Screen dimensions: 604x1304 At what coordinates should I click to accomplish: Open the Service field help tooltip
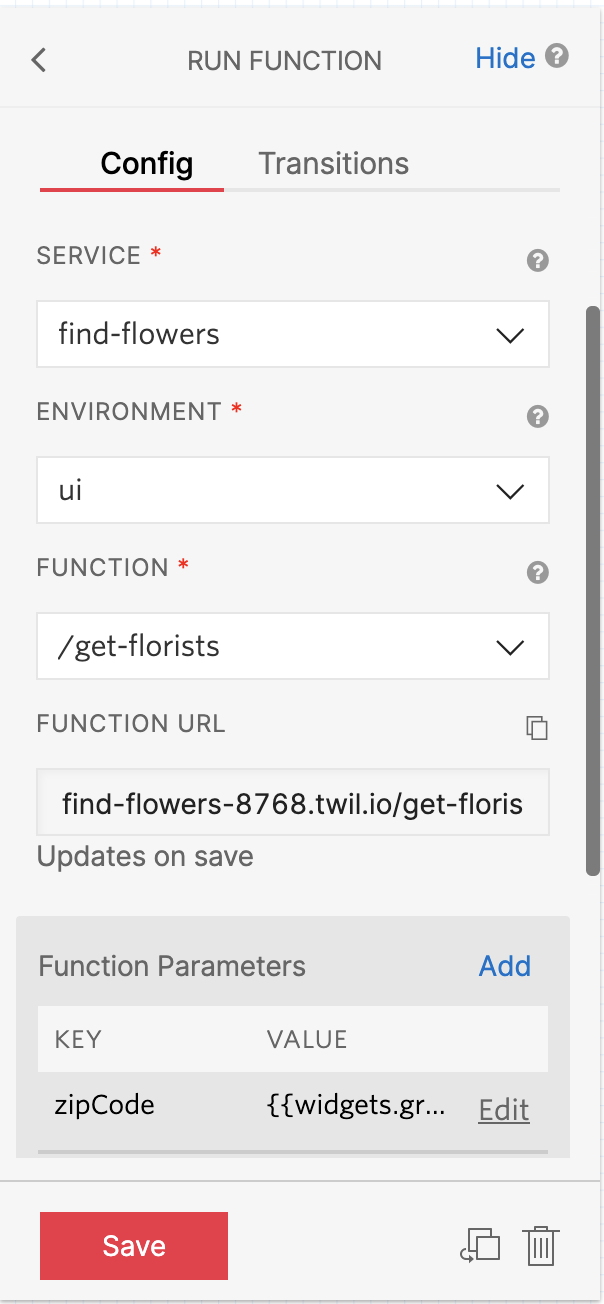538,261
